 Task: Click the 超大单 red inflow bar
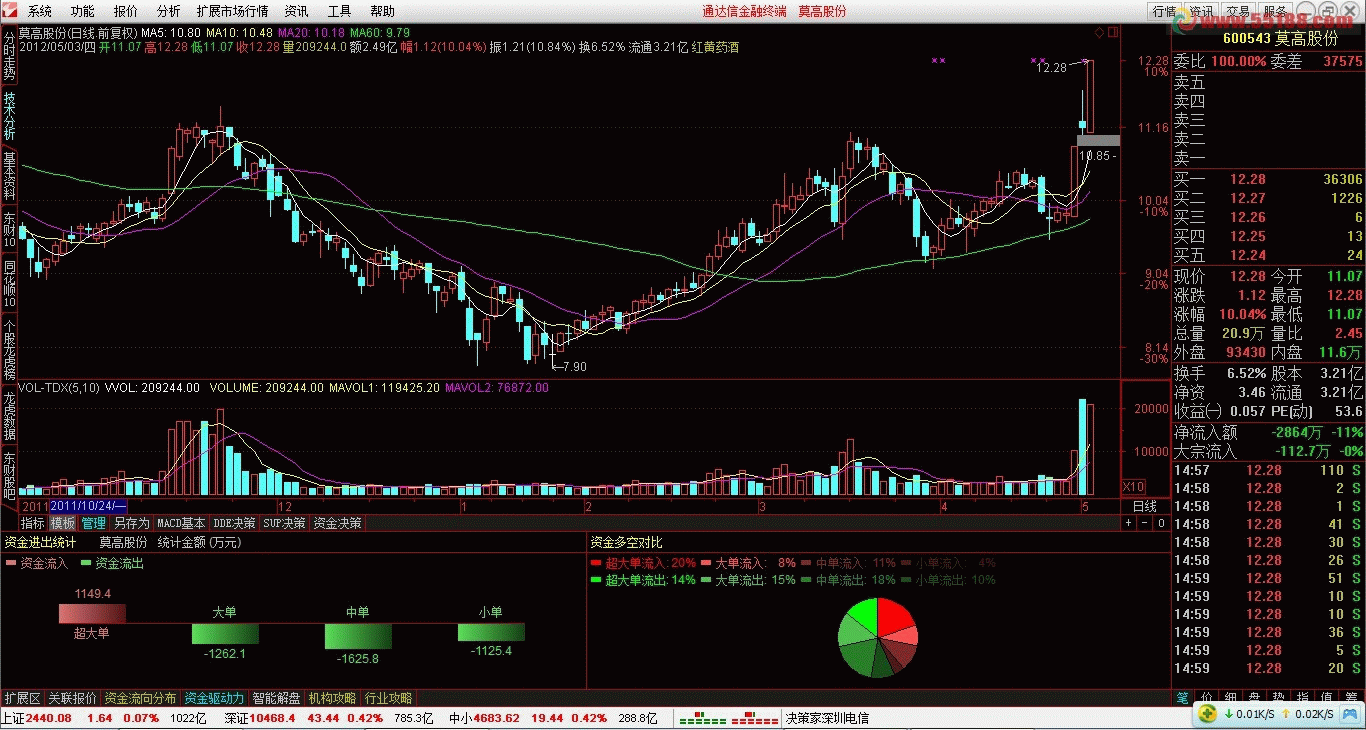[92, 614]
